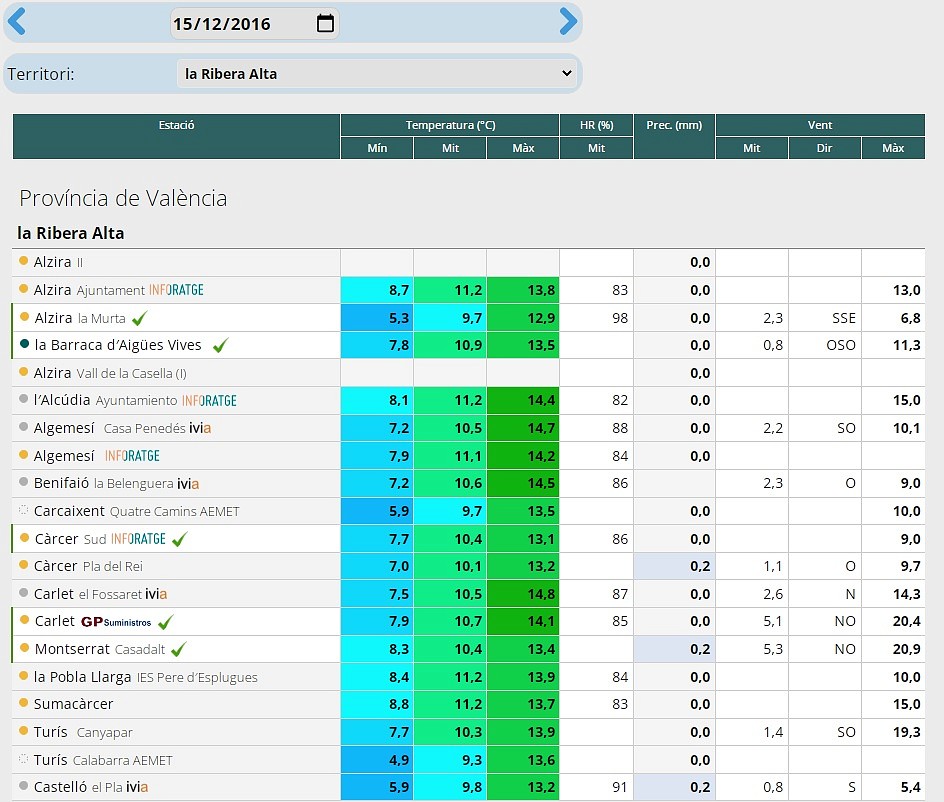Open the Territori dropdown la Ribera Alta
The height and width of the screenshot is (802, 944).
point(377,73)
